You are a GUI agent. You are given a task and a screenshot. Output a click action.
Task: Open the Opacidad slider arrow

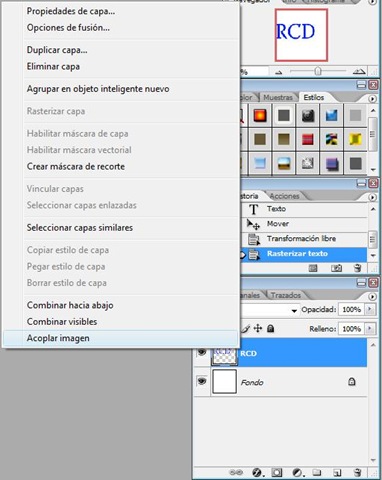369,309
